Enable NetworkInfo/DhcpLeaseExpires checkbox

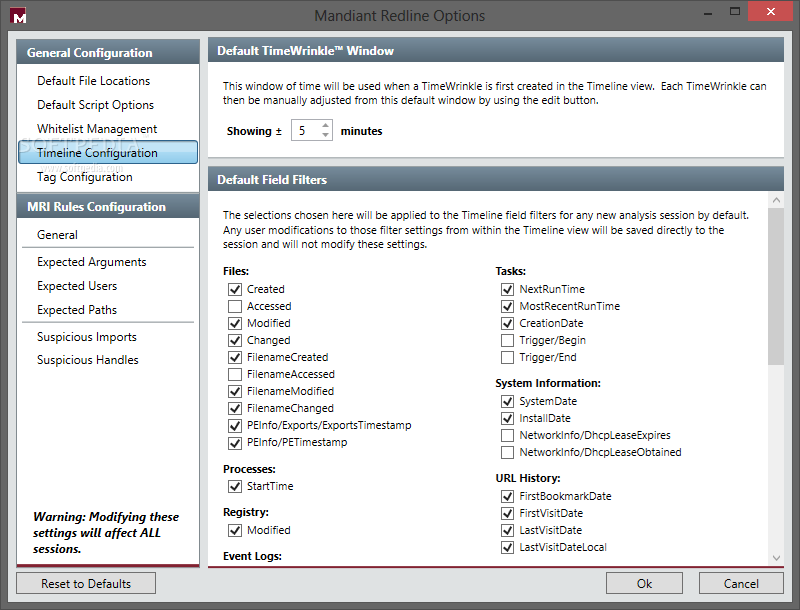coord(507,435)
